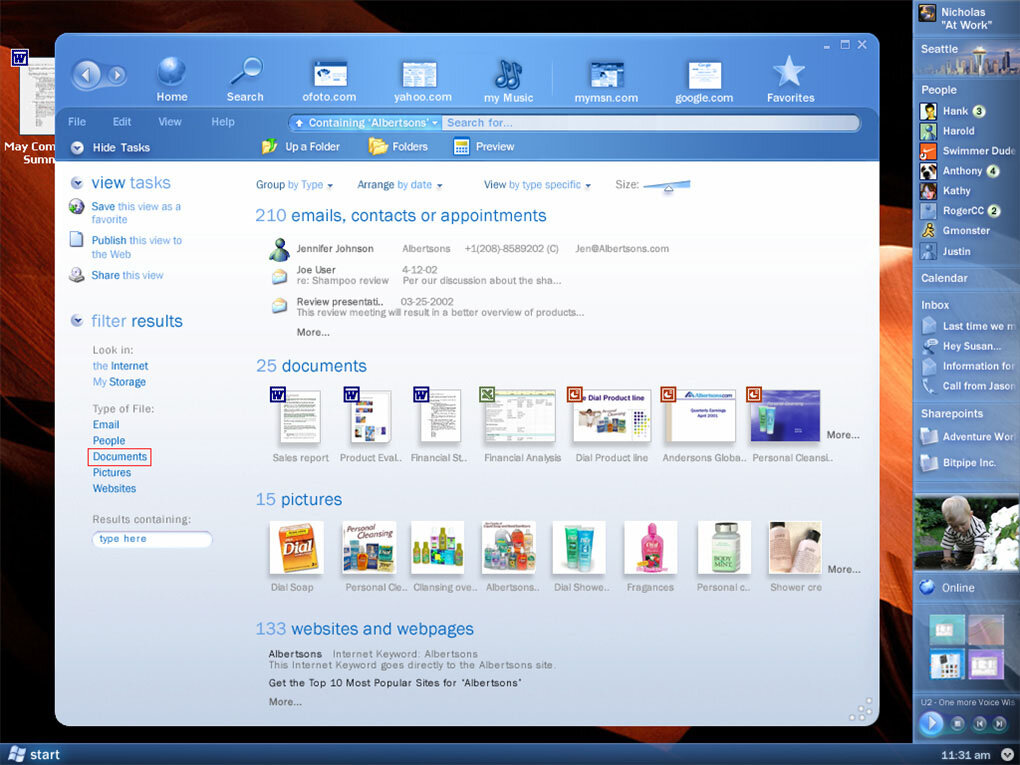1020x765 pixels.
Task: Skip to next track in music player
Action: [999, 723]
